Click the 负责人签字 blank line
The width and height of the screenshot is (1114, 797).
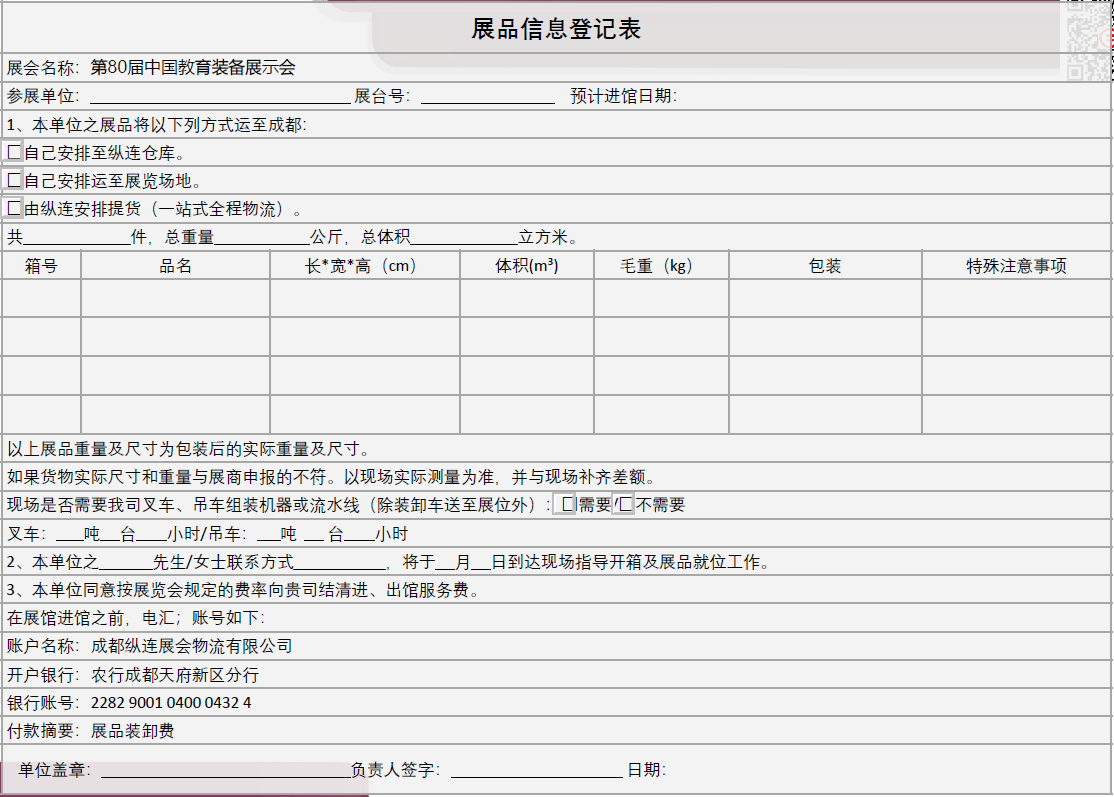tap(536, 771)
